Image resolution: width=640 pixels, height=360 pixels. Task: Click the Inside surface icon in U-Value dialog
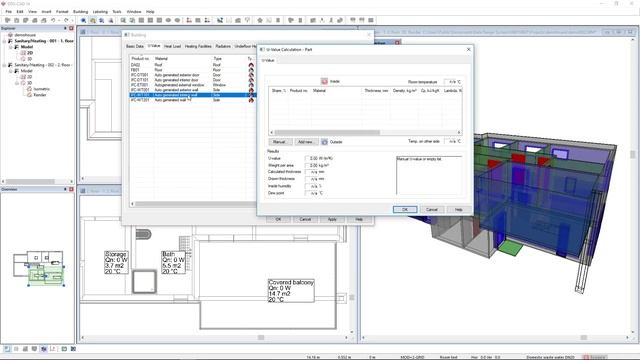point(324,82)
